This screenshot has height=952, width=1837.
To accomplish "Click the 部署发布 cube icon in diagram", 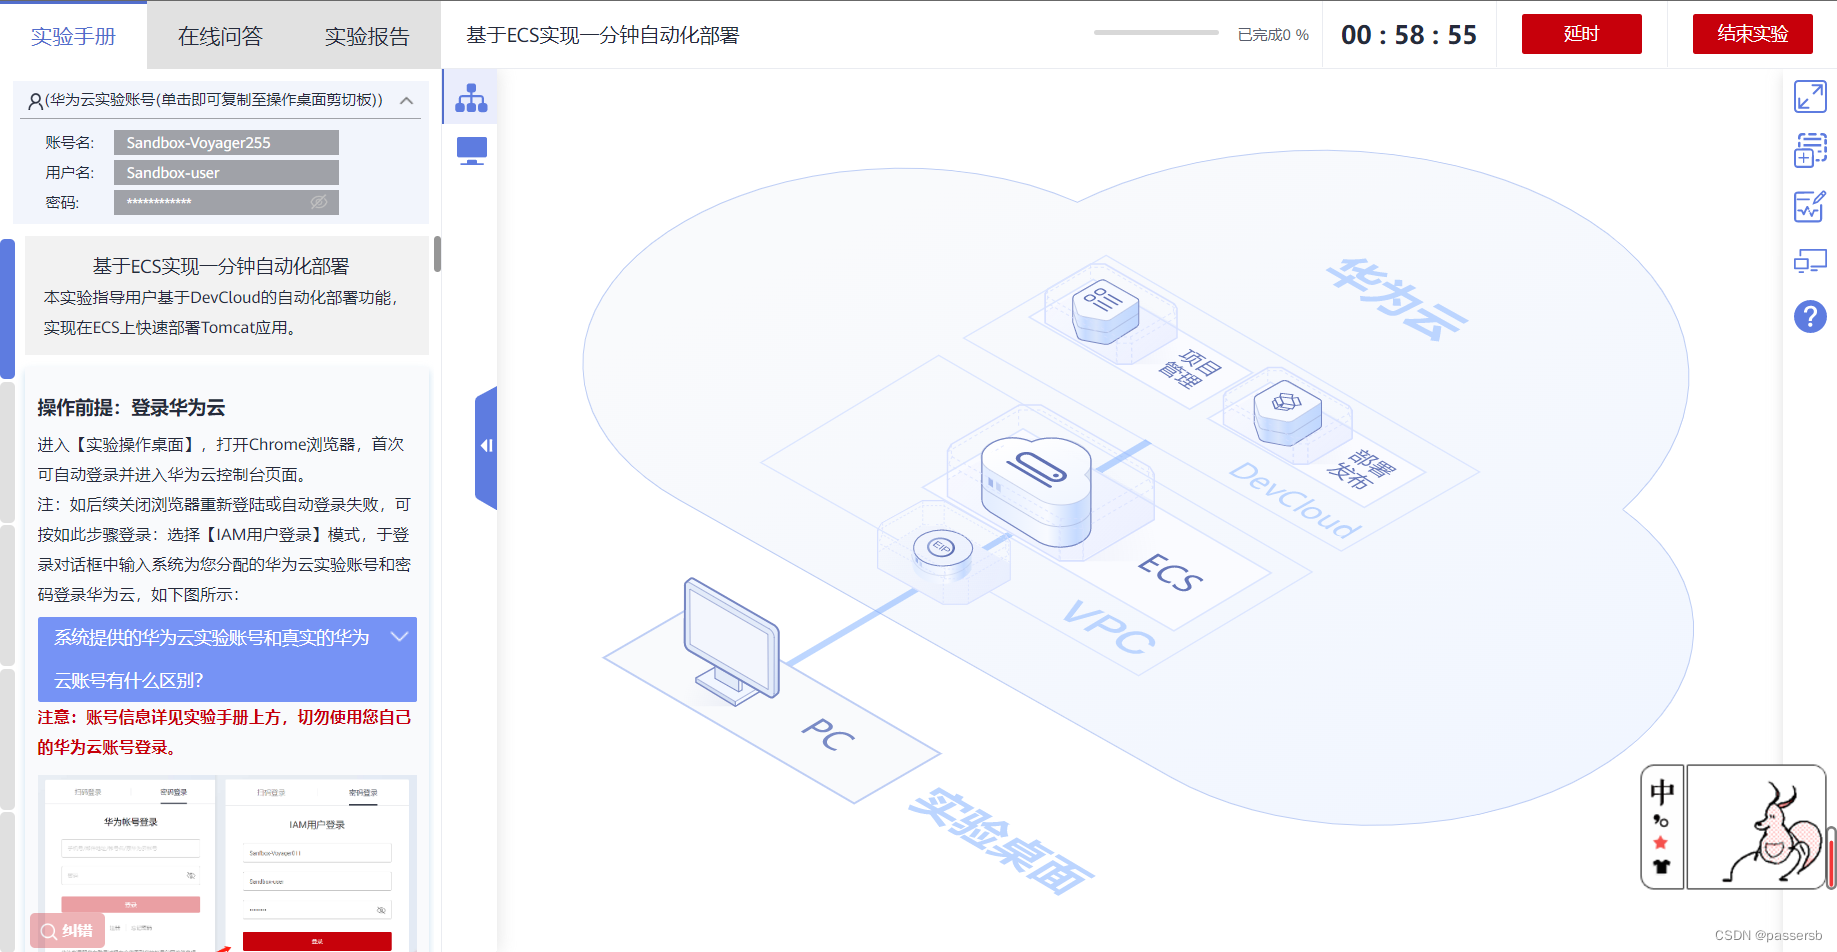I will click(1287, 412).
